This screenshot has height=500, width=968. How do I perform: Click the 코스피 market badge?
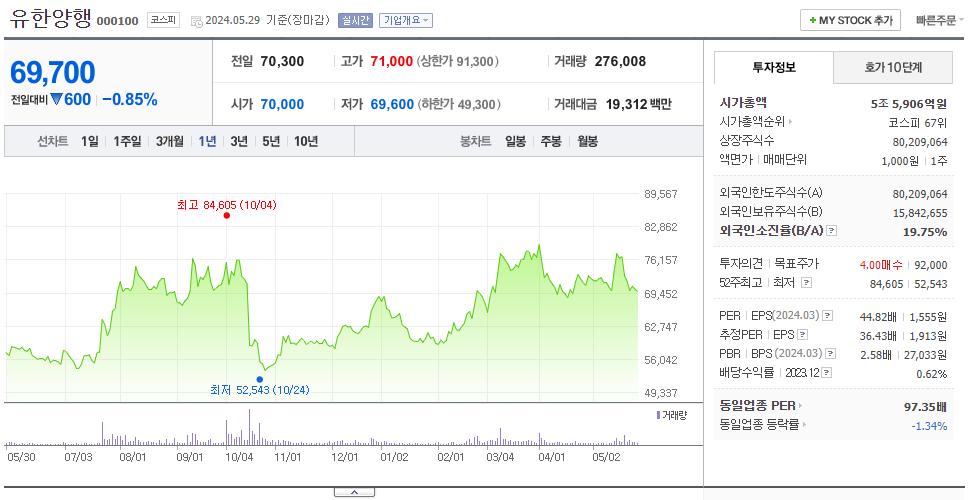(x=163, y=20)
